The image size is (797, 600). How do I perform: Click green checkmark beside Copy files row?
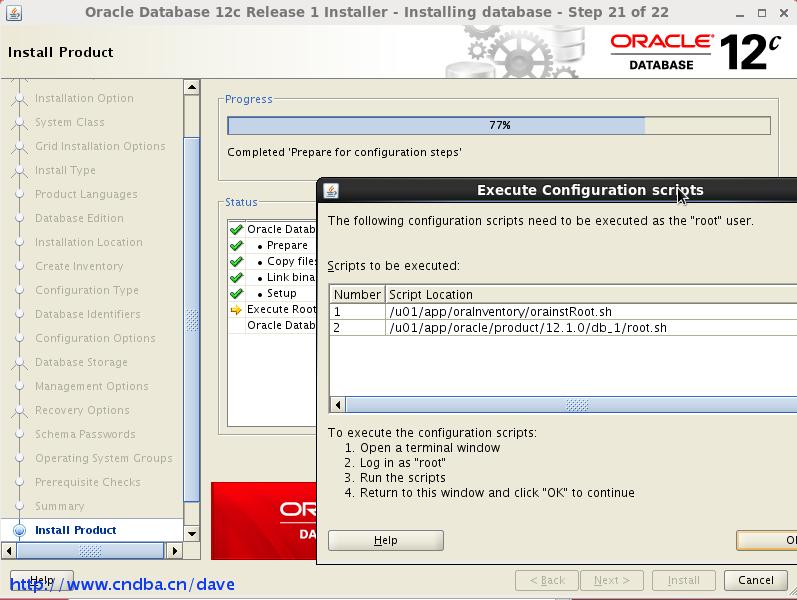pyautogui.click(x=236, y=262)
